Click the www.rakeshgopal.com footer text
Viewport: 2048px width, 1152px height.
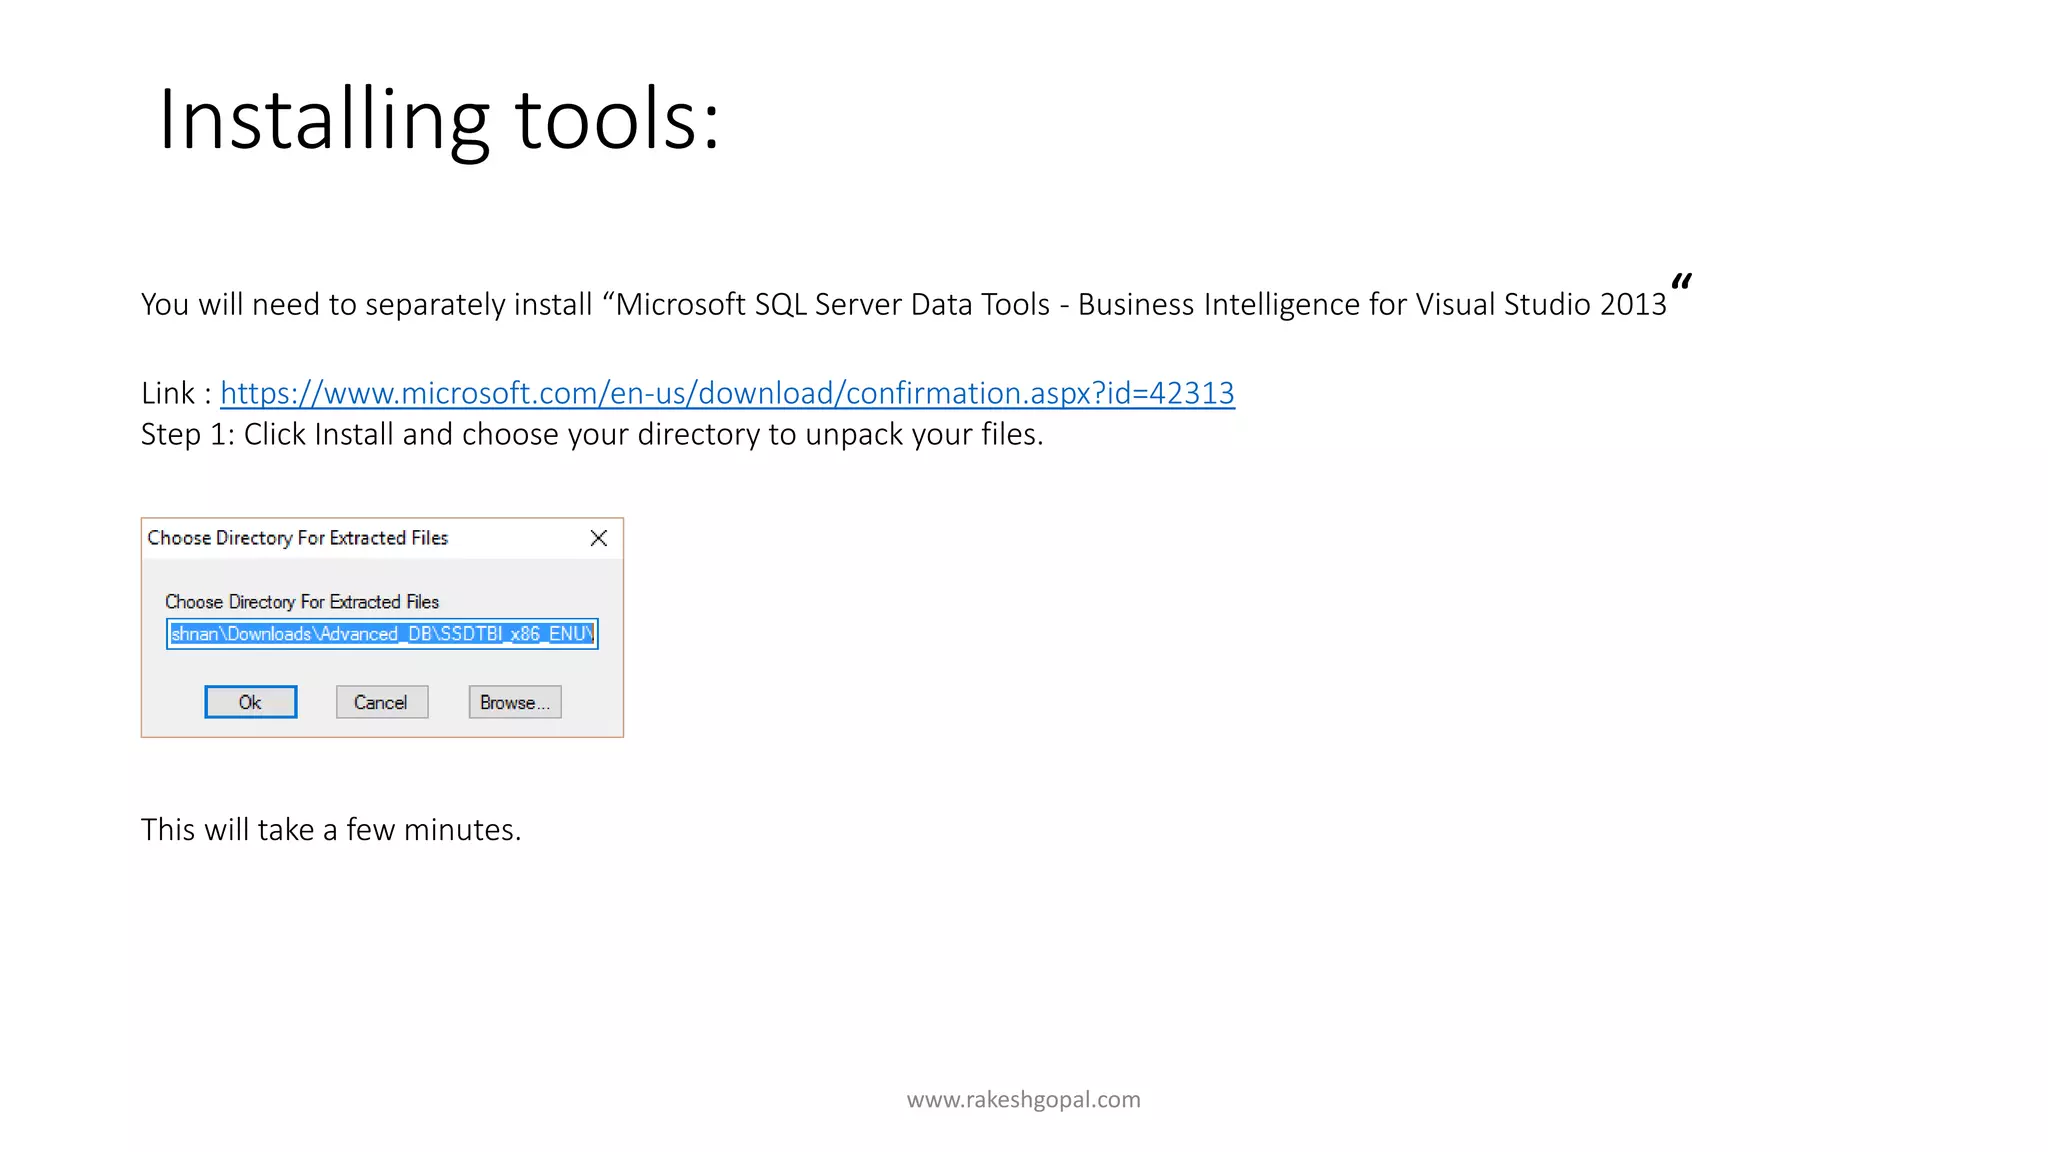pos(1023,1099)
